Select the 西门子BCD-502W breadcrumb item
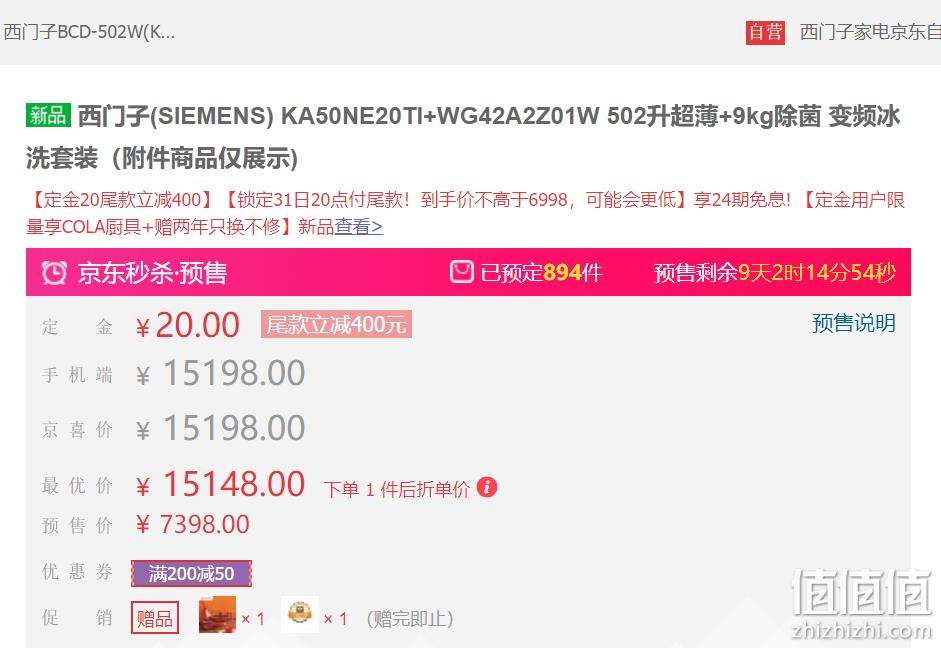Viewport: 941px width, 648px height. click(89, 32)
